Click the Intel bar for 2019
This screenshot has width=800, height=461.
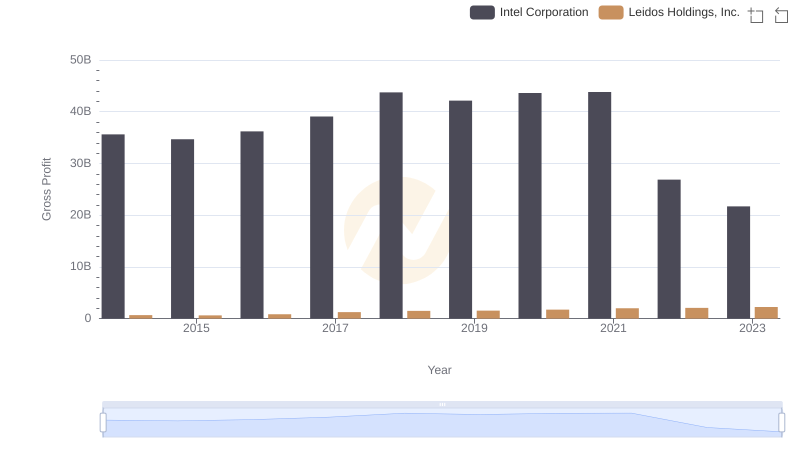point(461,210)
